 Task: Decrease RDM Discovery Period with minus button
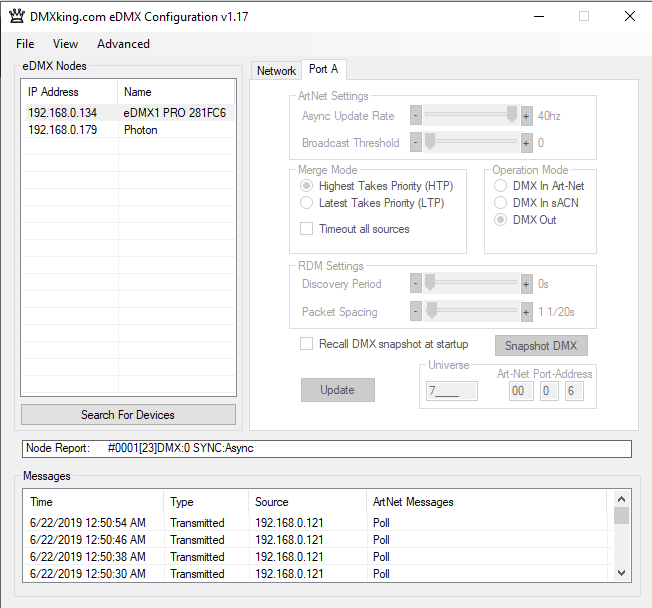pyautogui.click(x=415, y=284)
